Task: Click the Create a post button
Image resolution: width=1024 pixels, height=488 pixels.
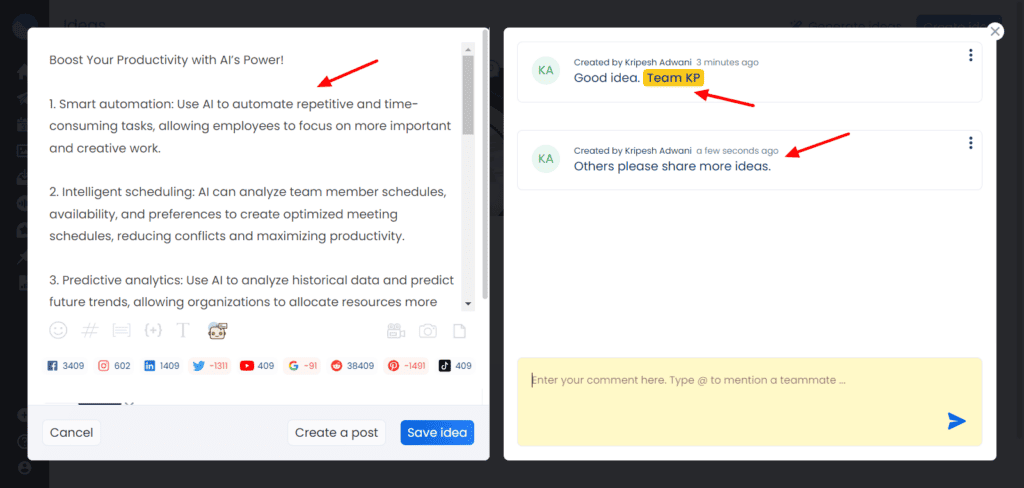Action: pyautogui.click(x=336, y=432)
